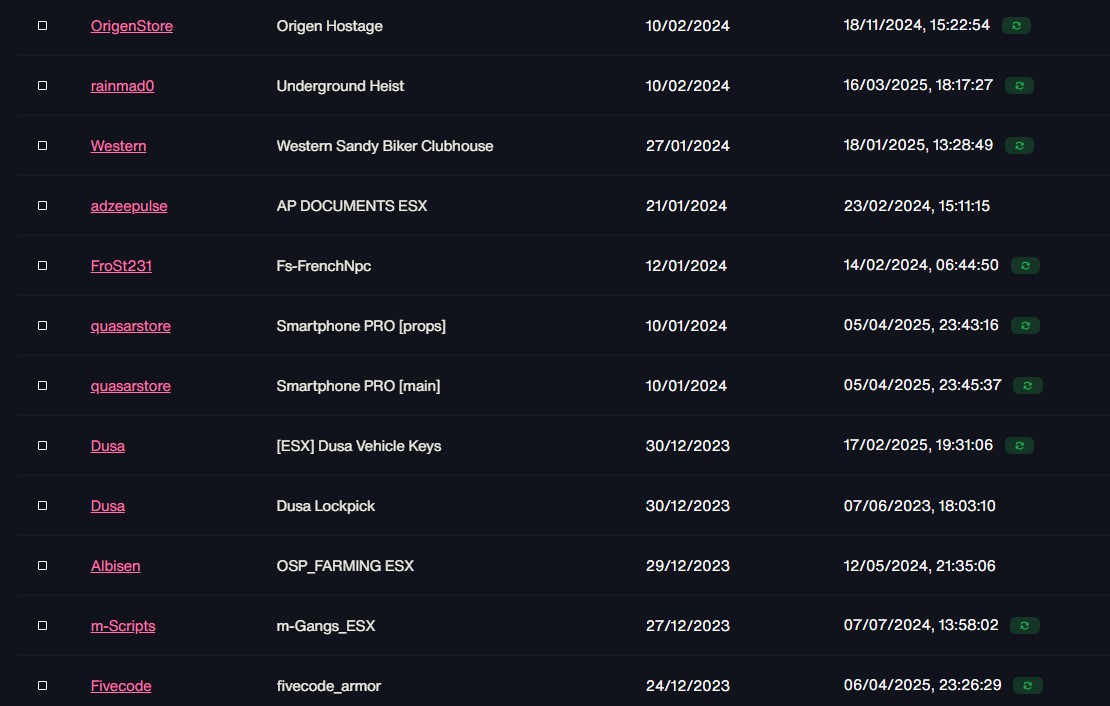
Task: Click the refresh icon beside Fs-FrenchNpc date
Action: tap(1025, 266)
